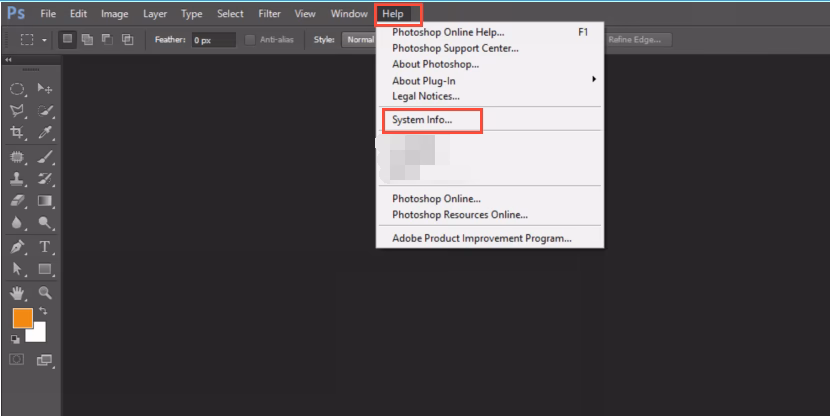The height and width of the screenshot is (416, 830).
Task: Select the Horizontal Type tool
Action: (44, 247)
